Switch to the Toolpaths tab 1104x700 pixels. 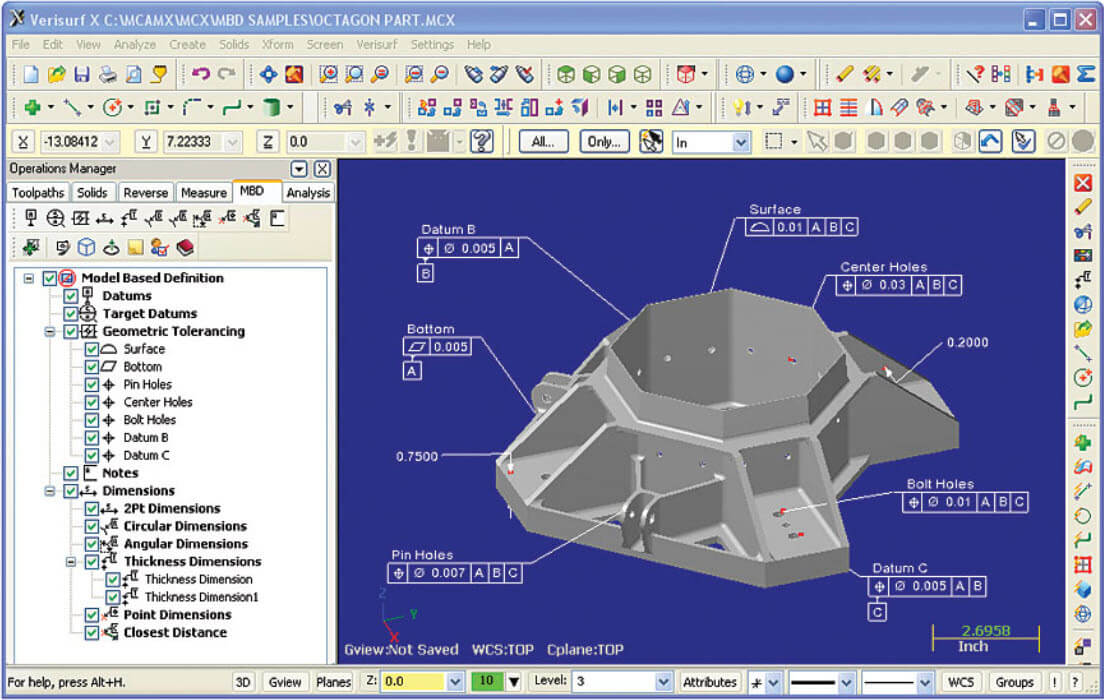pyautogui.click(x=38, y=192)
